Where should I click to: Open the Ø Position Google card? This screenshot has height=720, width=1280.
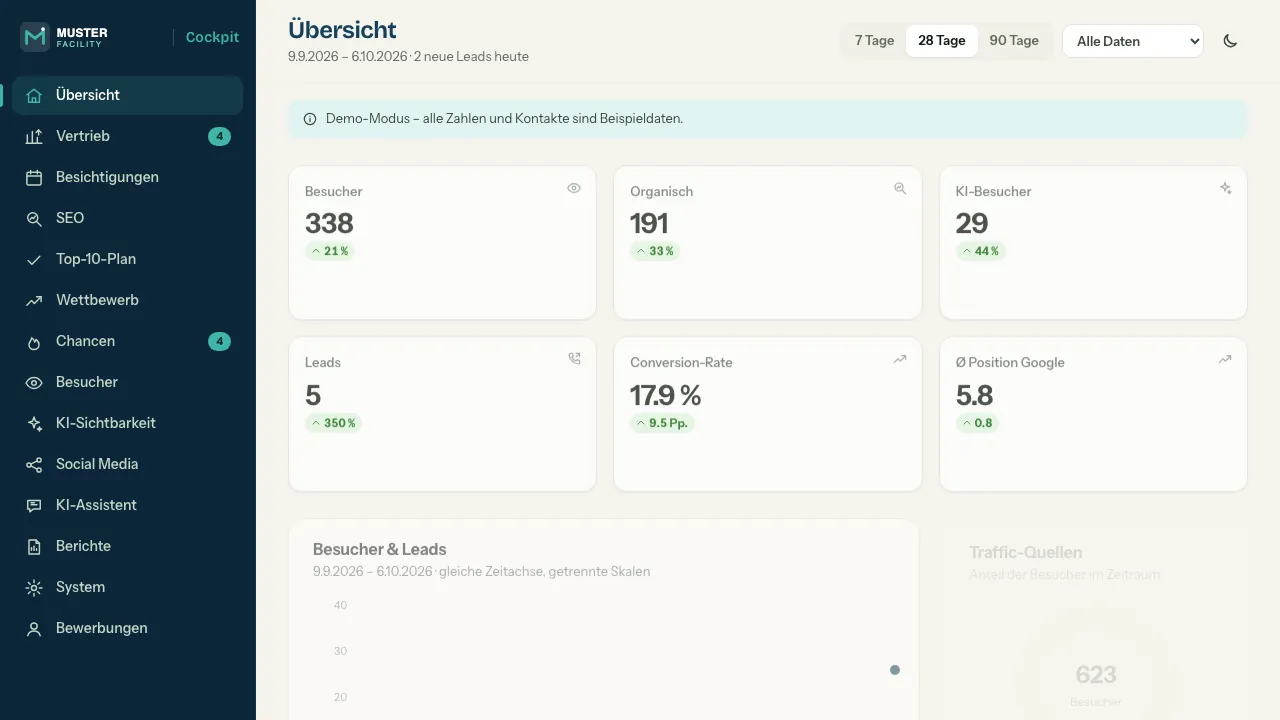[1093, 414]
